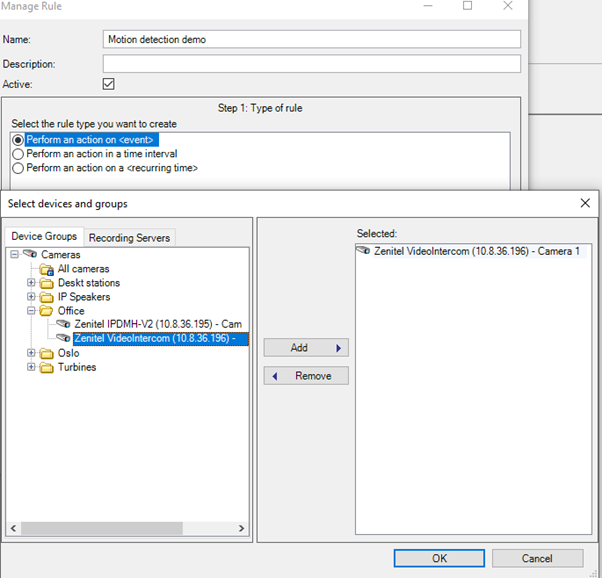Click the Deskt stations label
The width and height of the screenshot is (602, 578).
pos(89,283)
